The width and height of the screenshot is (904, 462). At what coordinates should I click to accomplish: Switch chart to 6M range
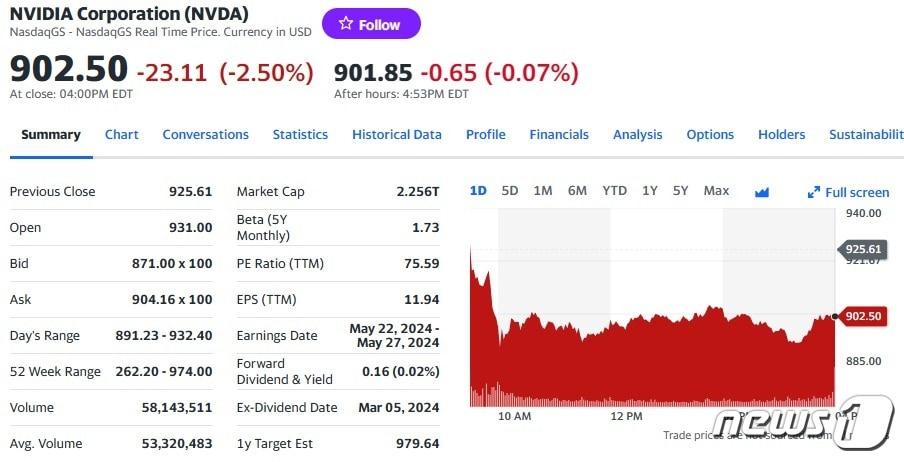(x=577, y=191)
